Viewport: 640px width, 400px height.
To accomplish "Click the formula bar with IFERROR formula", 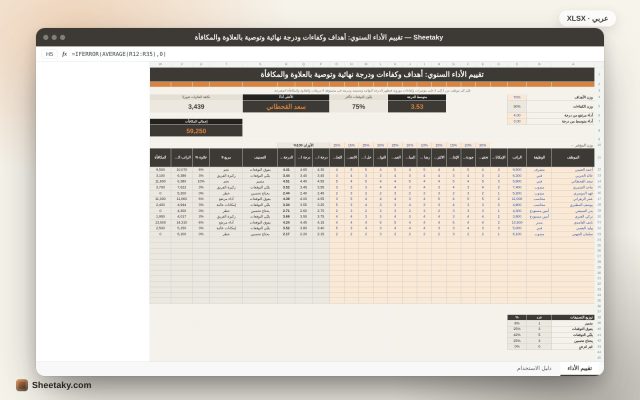I will point(119,54).
